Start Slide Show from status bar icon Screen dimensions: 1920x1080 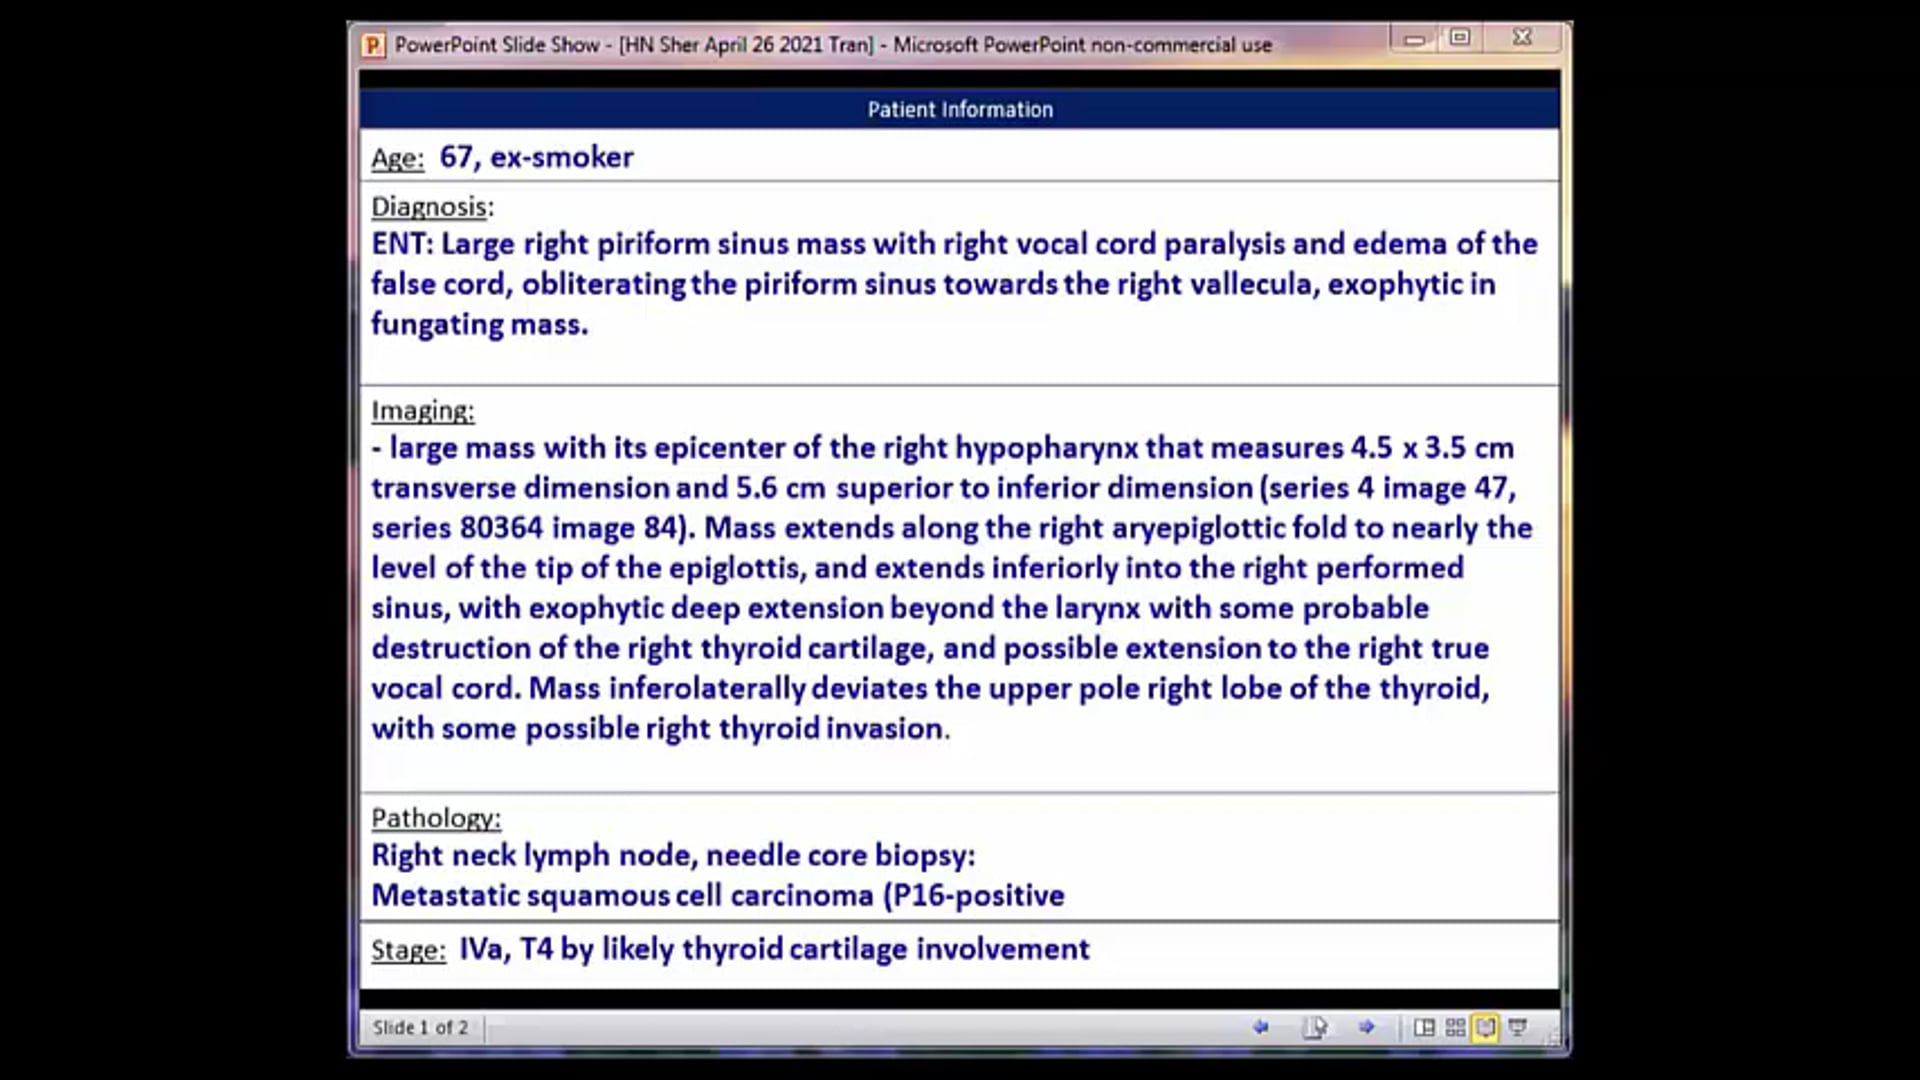pos(1518,1027)
